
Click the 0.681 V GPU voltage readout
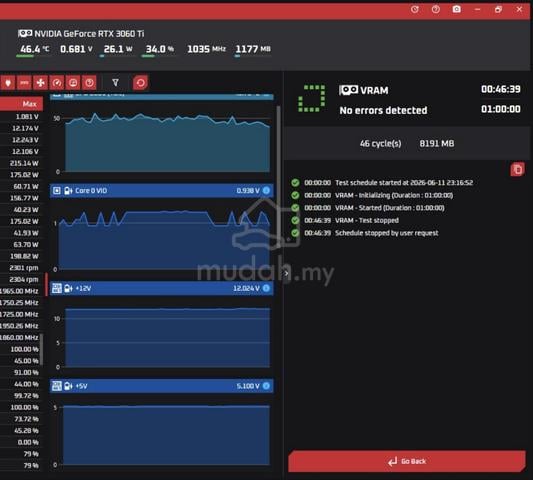[76, 49]
